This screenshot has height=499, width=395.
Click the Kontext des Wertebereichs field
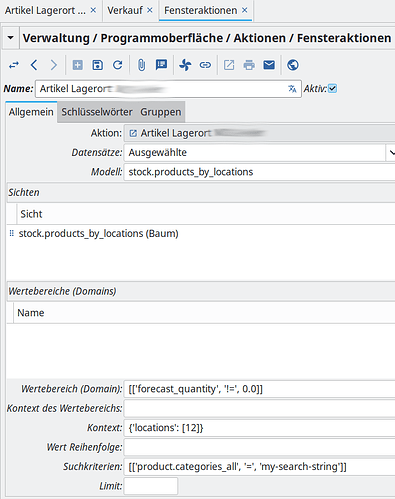pos(259,408)
